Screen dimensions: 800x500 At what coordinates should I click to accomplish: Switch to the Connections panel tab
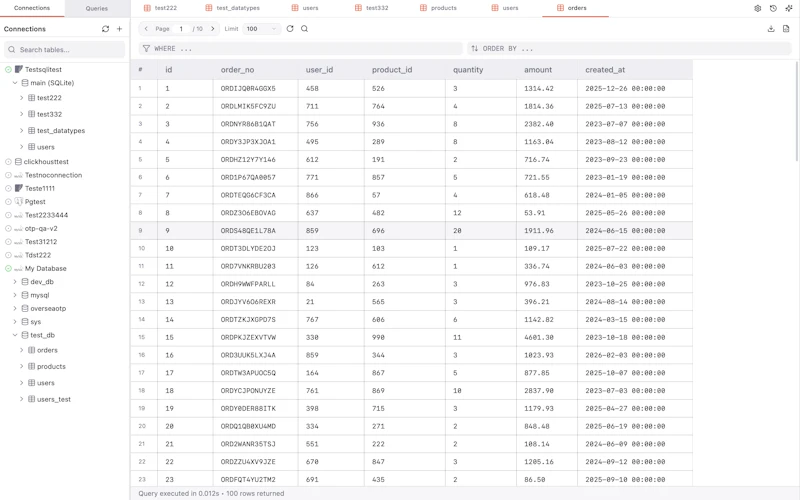pyautogui.click(x=32, y=8)
